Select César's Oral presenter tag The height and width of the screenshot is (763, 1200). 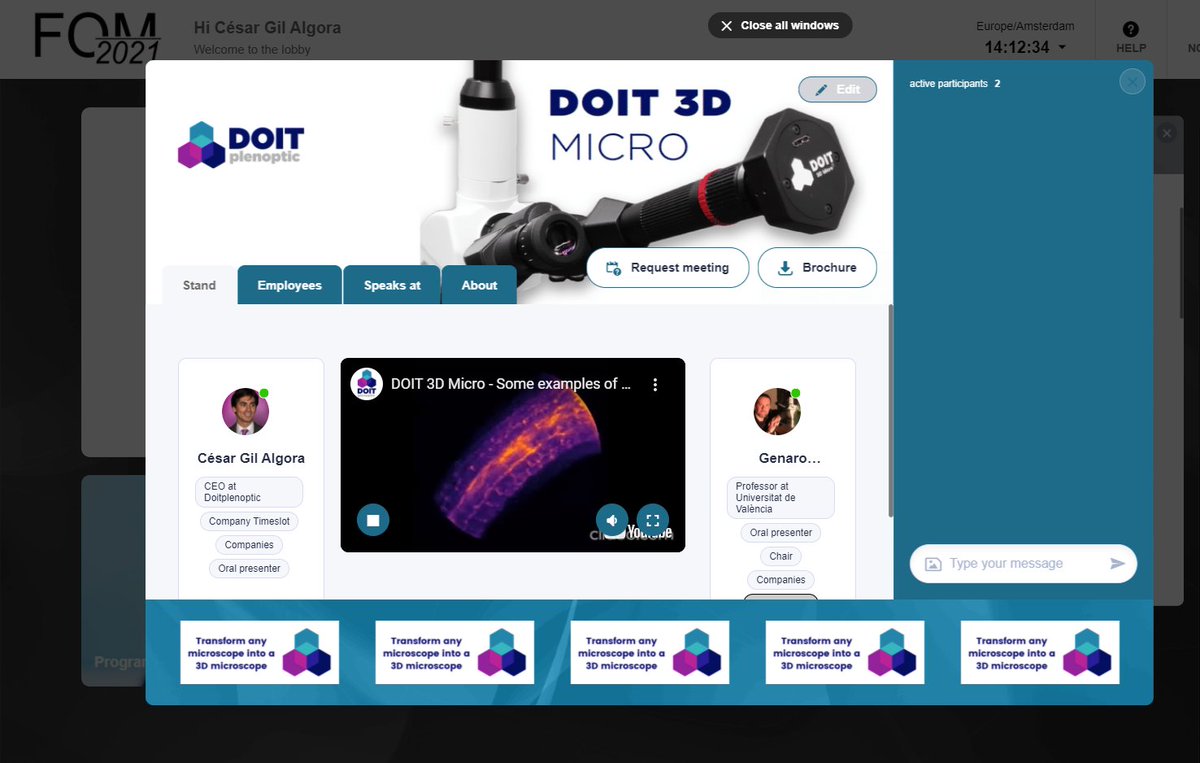(x=250, y=568)
